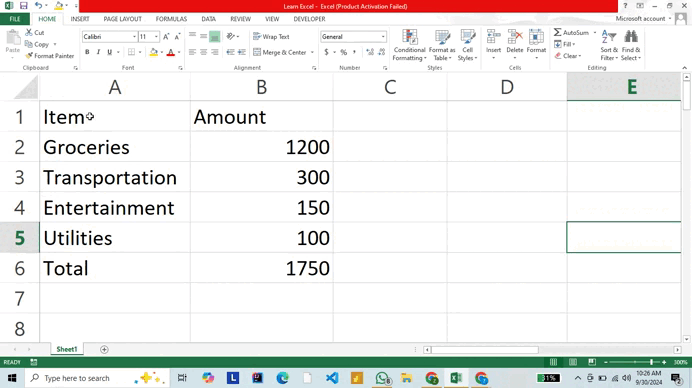Click the zoom slider handle
Image resolution: width=692 pixels, height=388 pixels.
click(651, 362)
